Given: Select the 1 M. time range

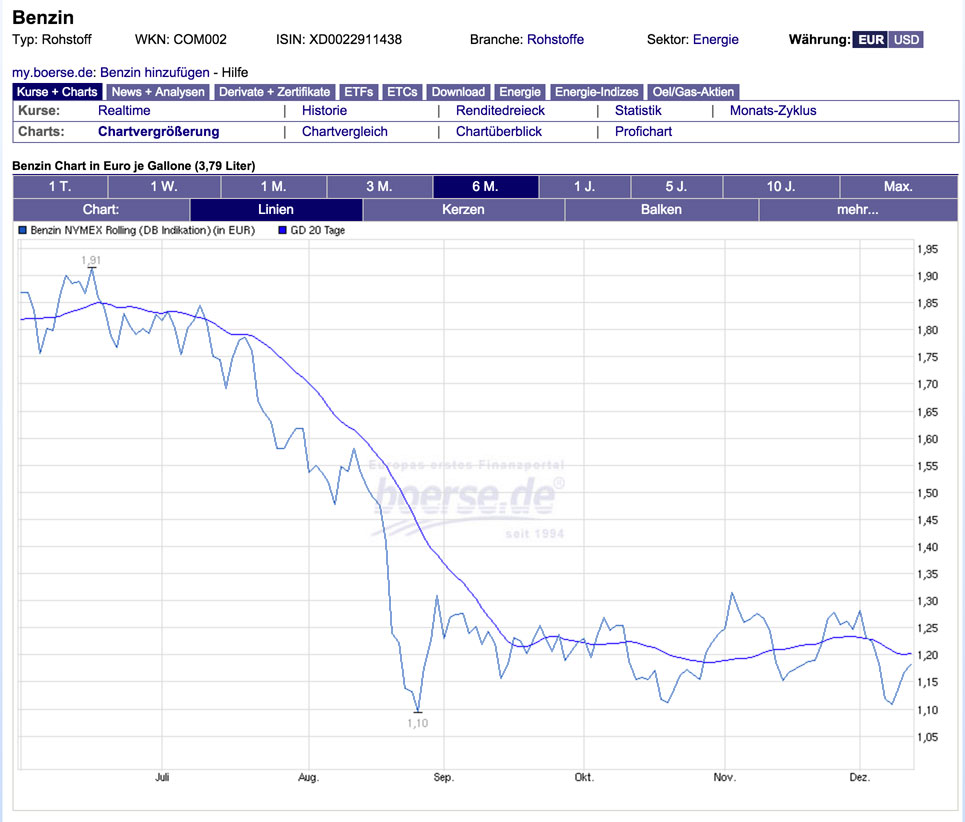Looking at the screenshot, I should coord(274,186).
